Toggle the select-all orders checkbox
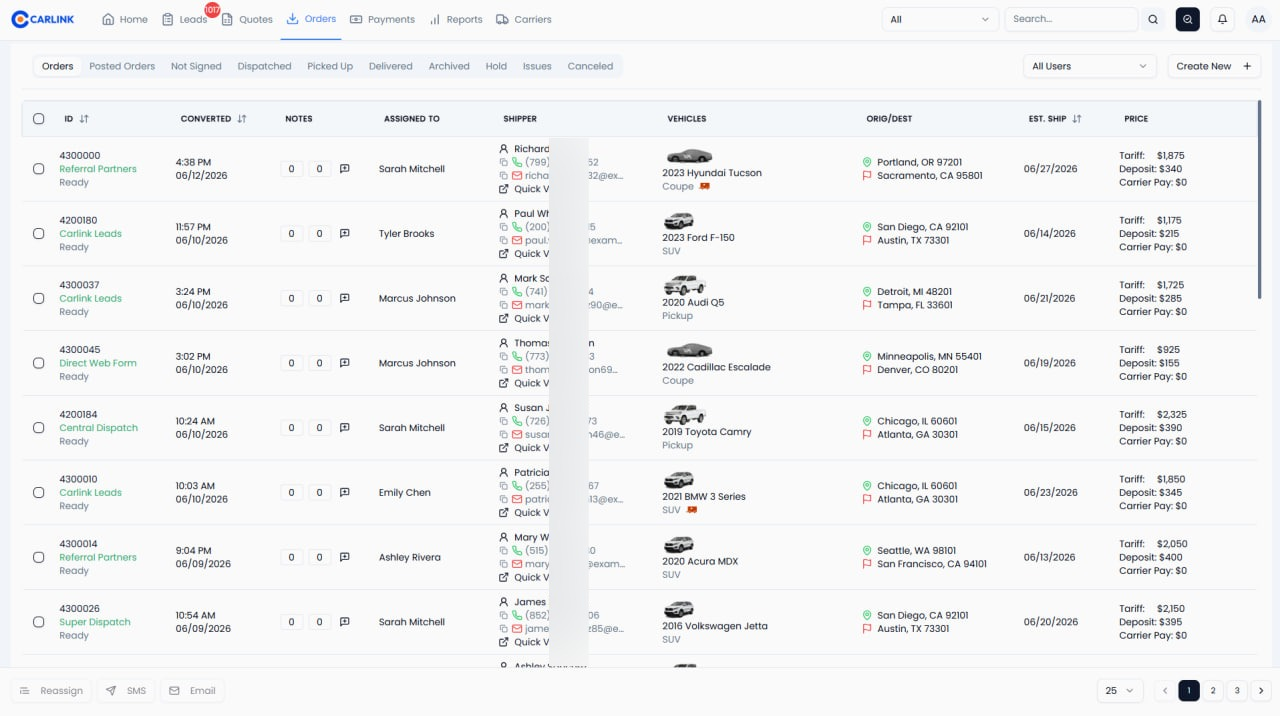The image size is (1280, 716). click(x=39, y=119)
